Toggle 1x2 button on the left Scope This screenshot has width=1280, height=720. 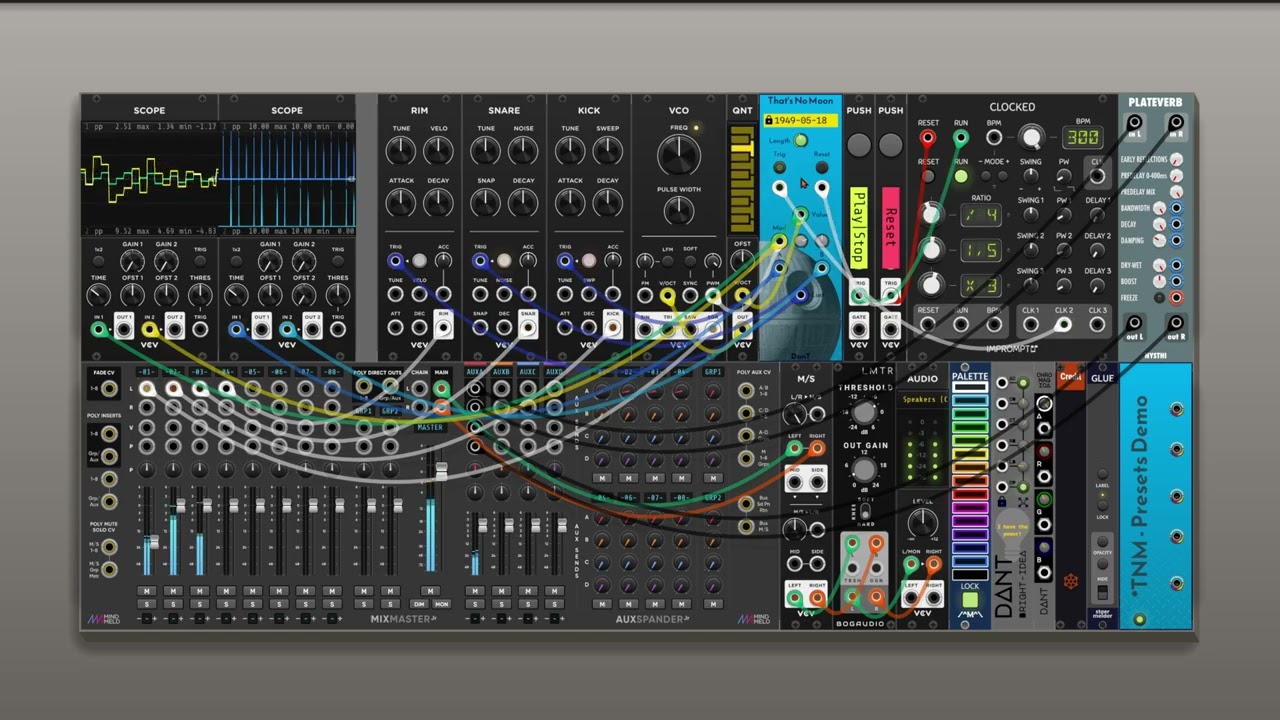(98, 262)
